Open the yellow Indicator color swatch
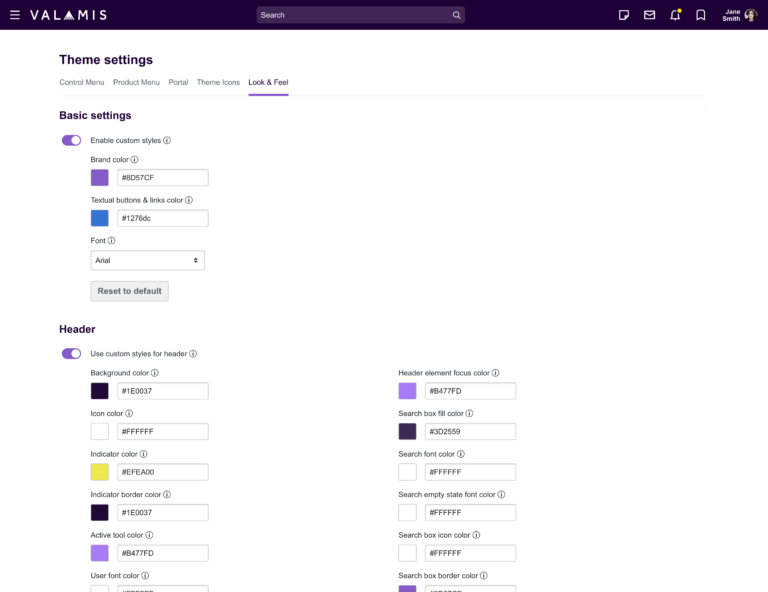The image size is (768, 592). [x=99, y=472]
